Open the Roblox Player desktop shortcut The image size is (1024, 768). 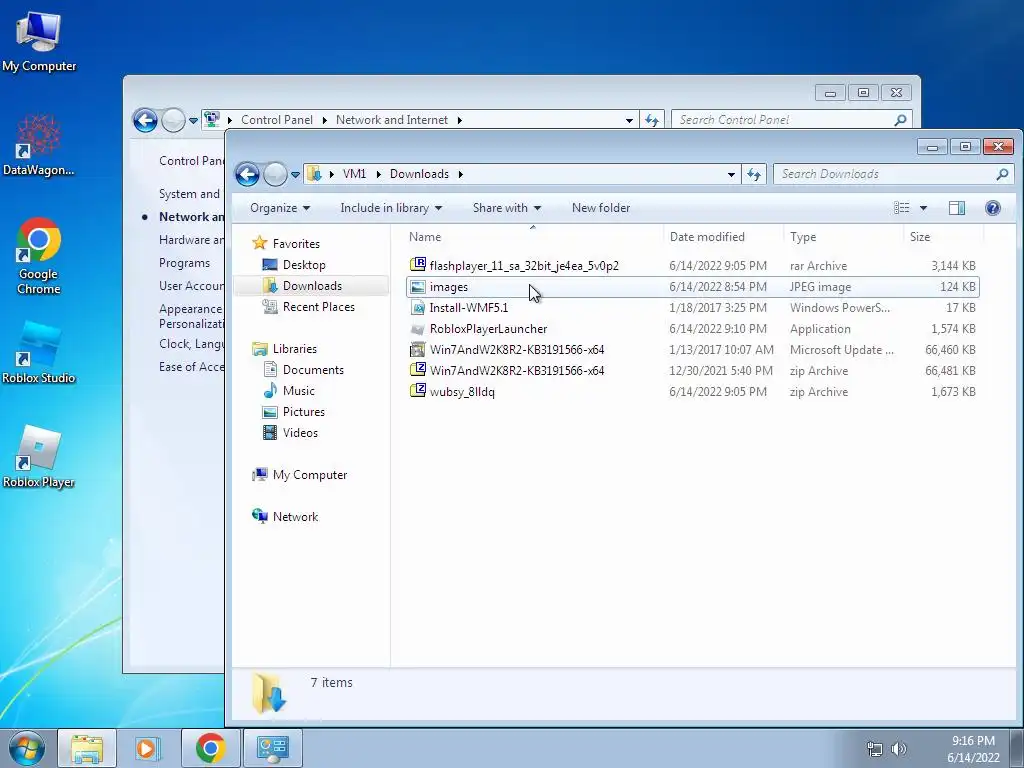coord(39,457)
